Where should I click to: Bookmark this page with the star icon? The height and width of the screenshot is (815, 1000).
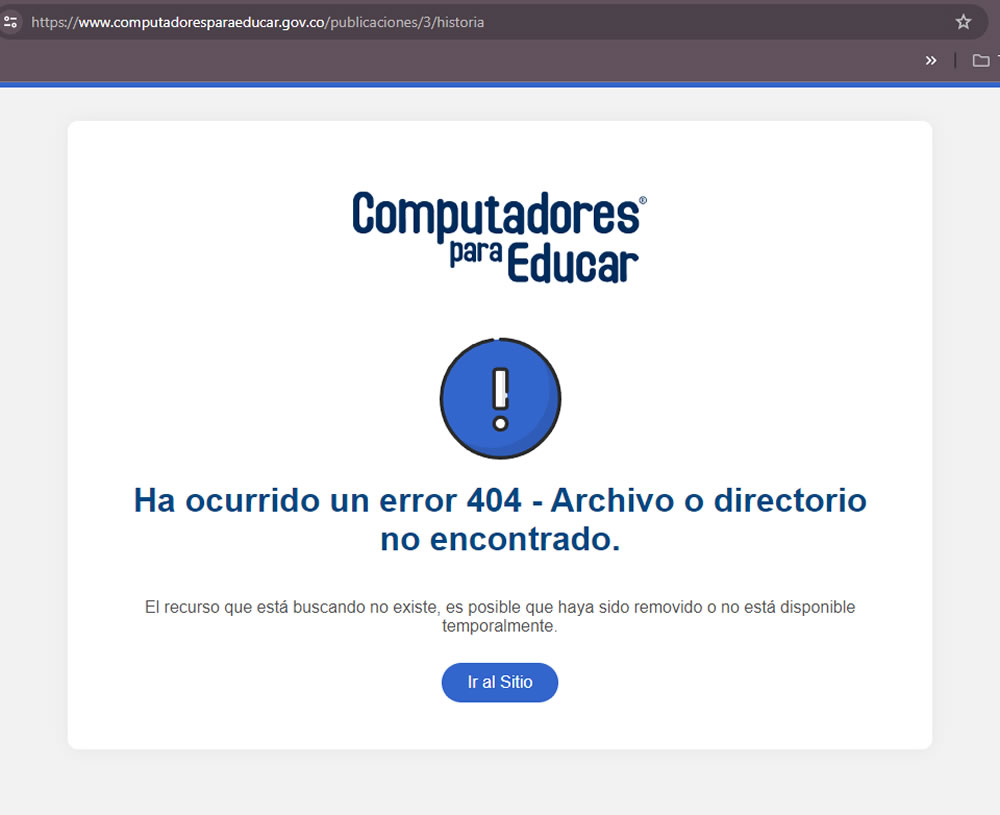click(x=963, y=22)
